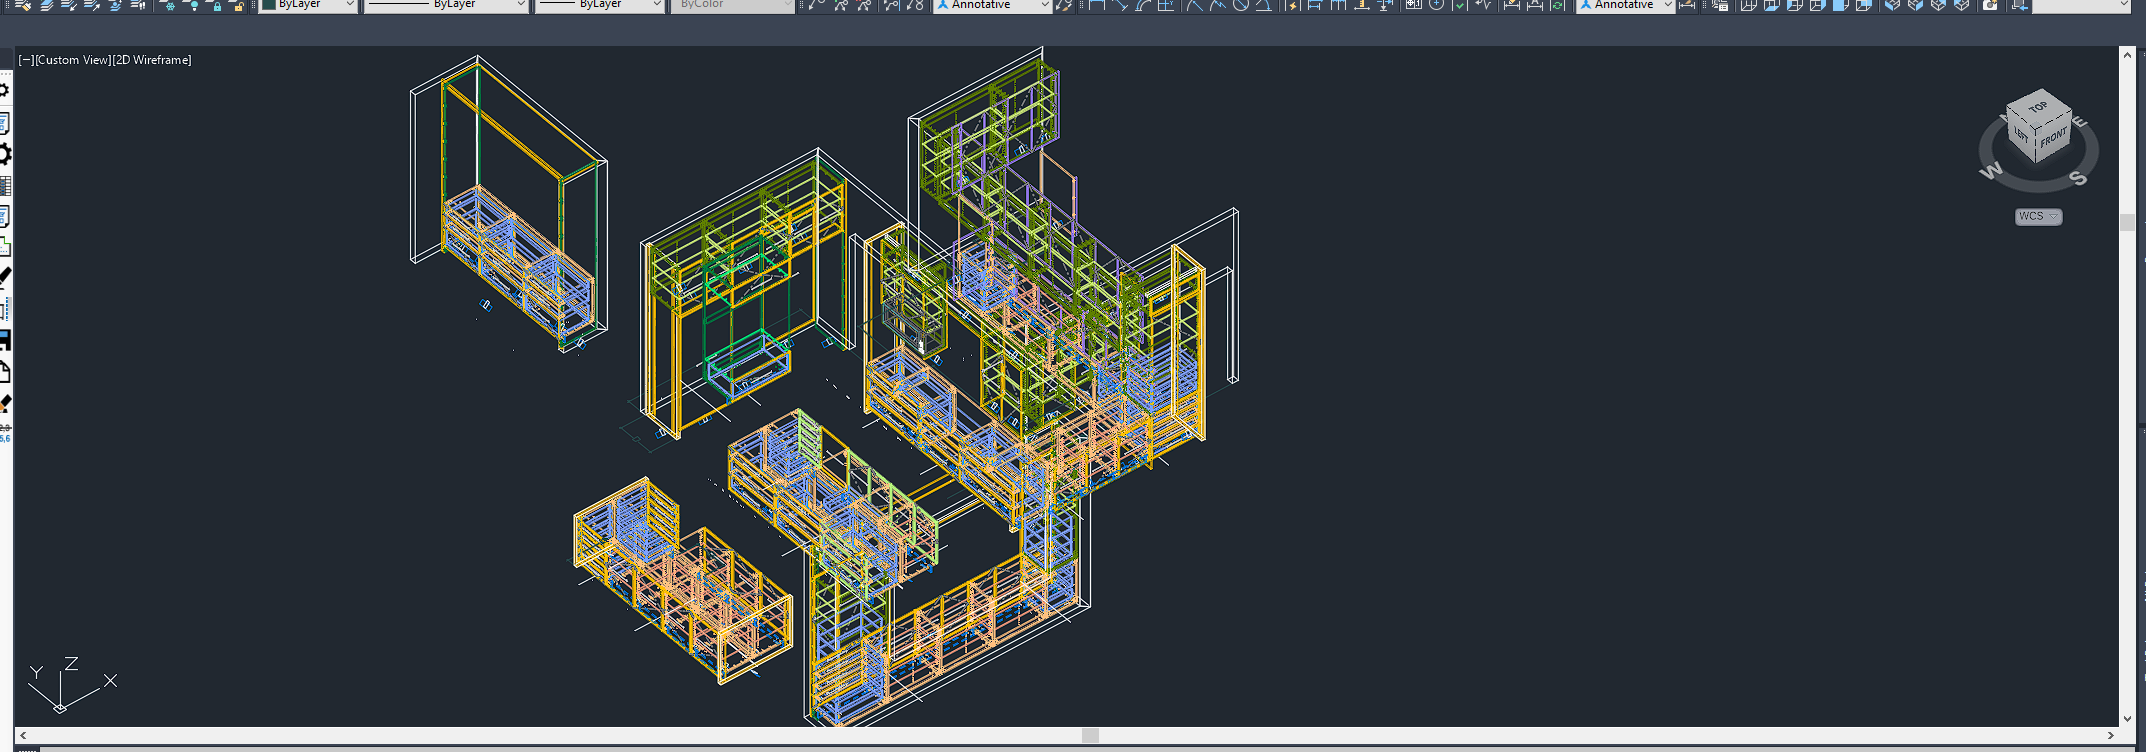2146x752 pixels.
Task: Select the Ordinate dimension tool
Action: [1166, 5]
